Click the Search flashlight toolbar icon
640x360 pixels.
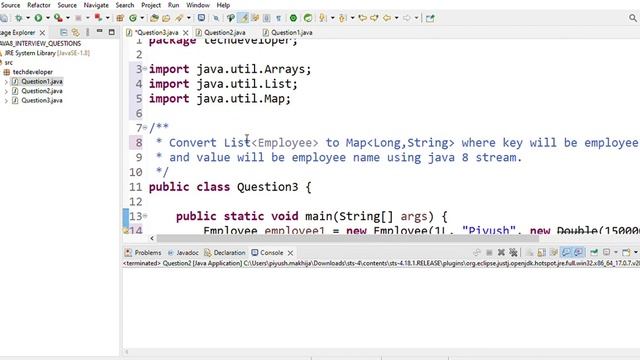pos(179,18)
